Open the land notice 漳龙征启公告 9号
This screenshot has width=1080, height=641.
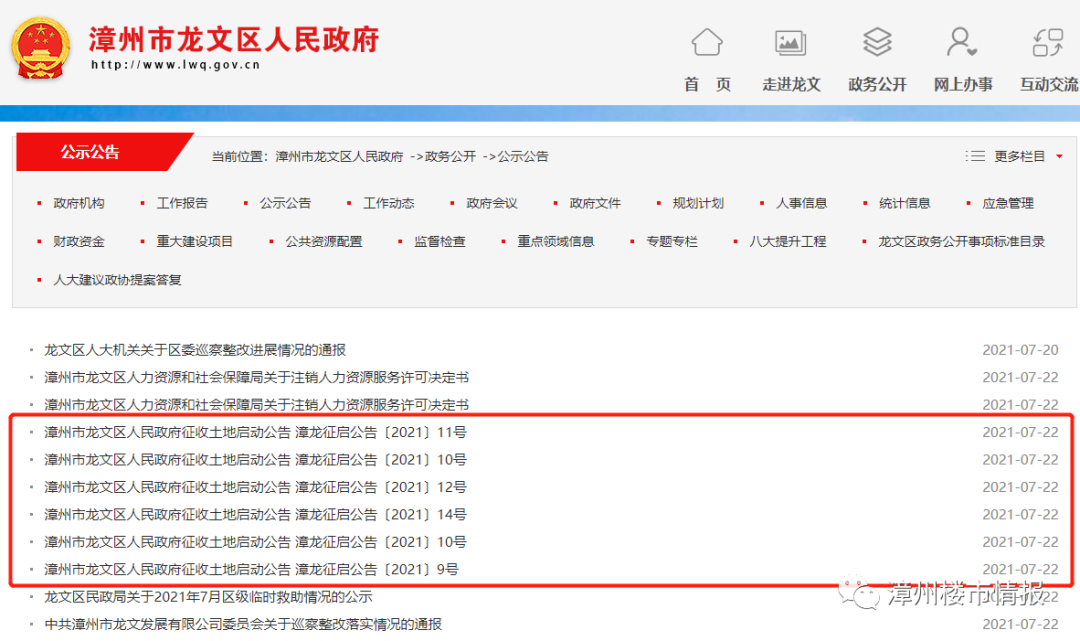(251, 569)
